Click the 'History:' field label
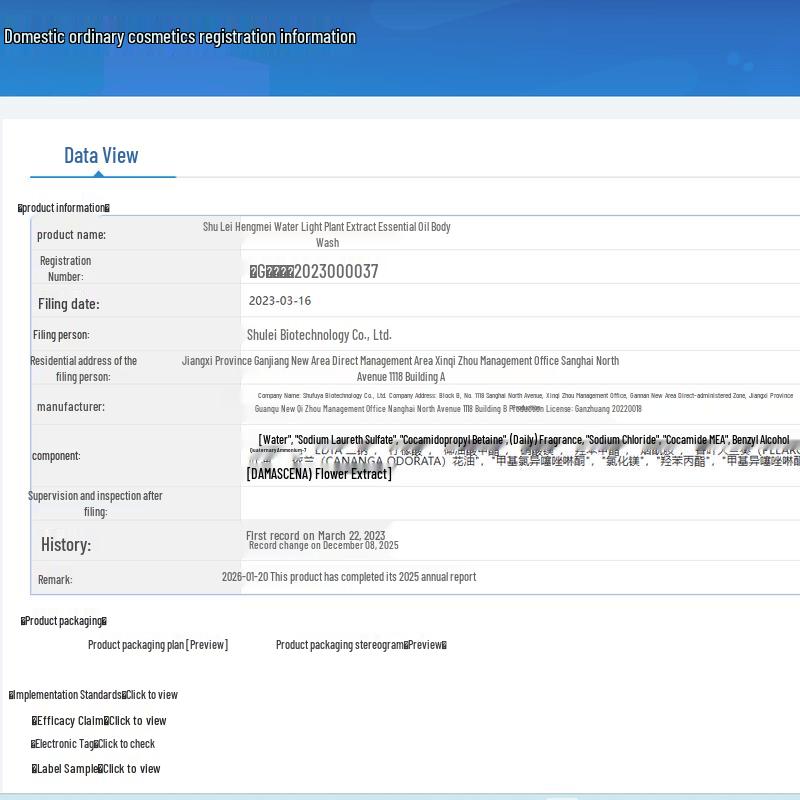 66,544
